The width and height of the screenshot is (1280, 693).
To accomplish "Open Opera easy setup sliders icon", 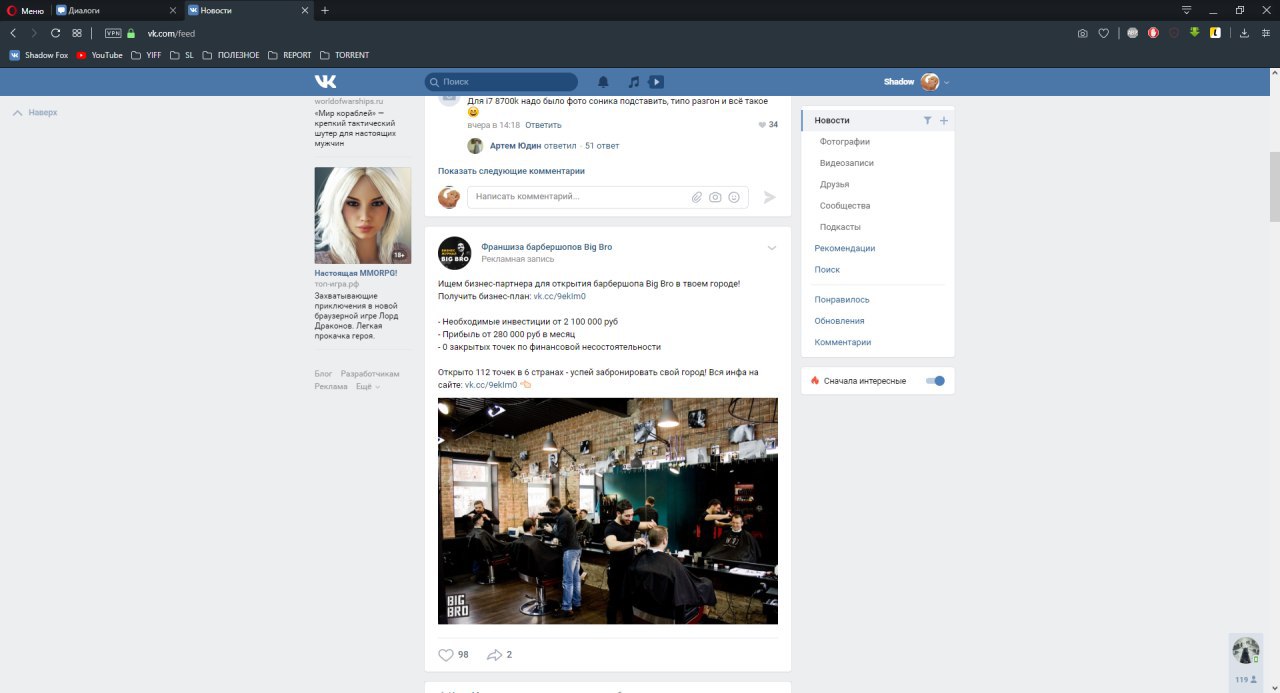I will [1265, 33].
